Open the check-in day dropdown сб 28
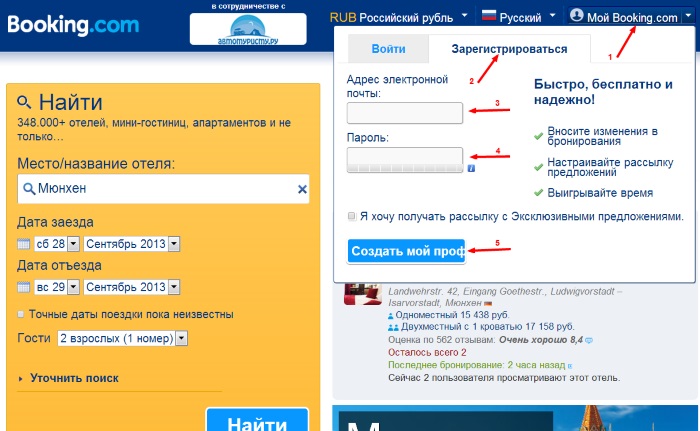Viewport: 700px width, 431px height. (57, 244)
